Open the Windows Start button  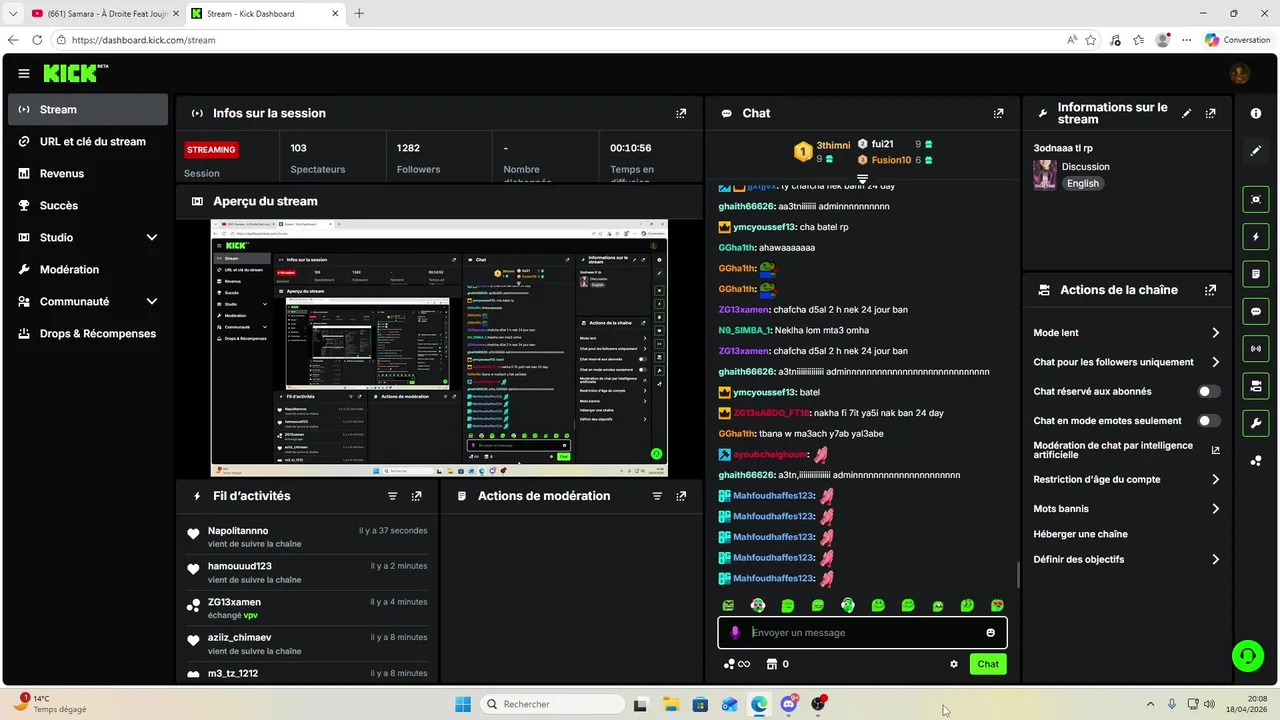click(463, 704)
